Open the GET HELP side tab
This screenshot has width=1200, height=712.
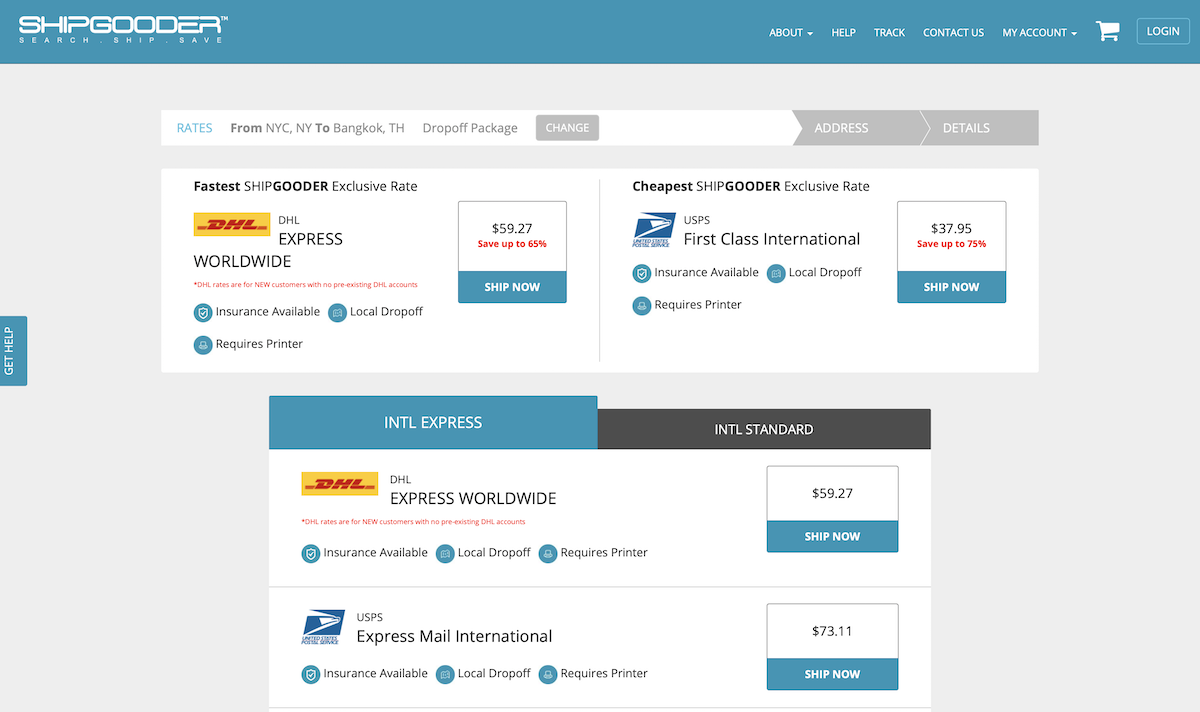[11, 351]
